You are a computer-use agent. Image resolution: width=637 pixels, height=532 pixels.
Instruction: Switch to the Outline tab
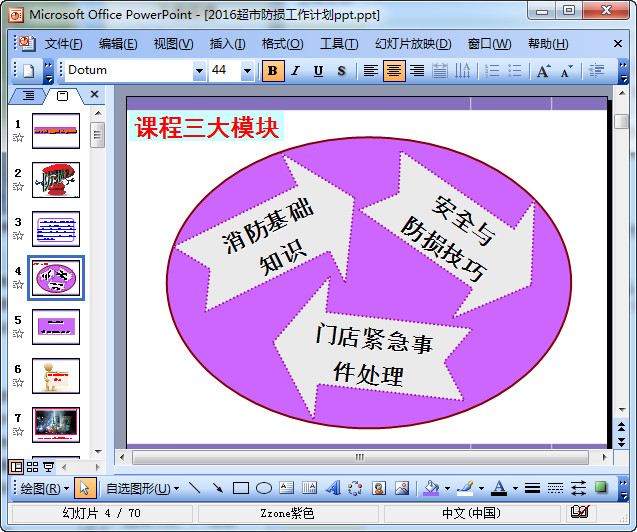[28, 95]
